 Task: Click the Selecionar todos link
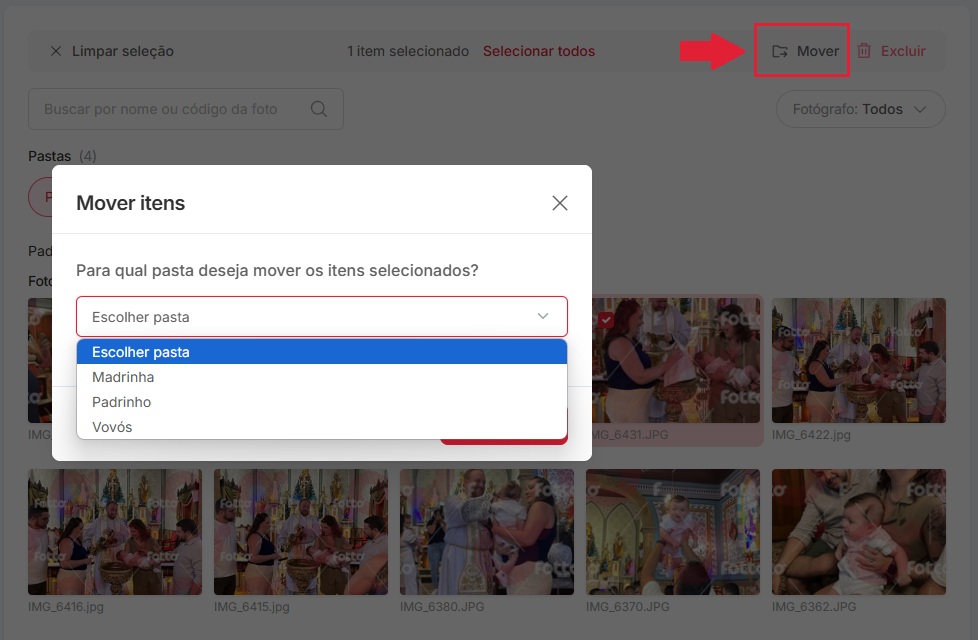539,51
